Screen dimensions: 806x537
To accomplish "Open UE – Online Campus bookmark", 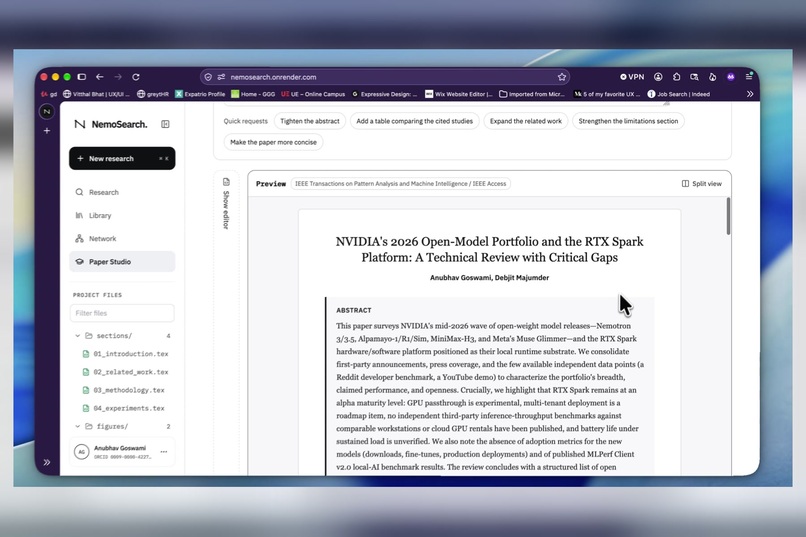I will 313,94.
